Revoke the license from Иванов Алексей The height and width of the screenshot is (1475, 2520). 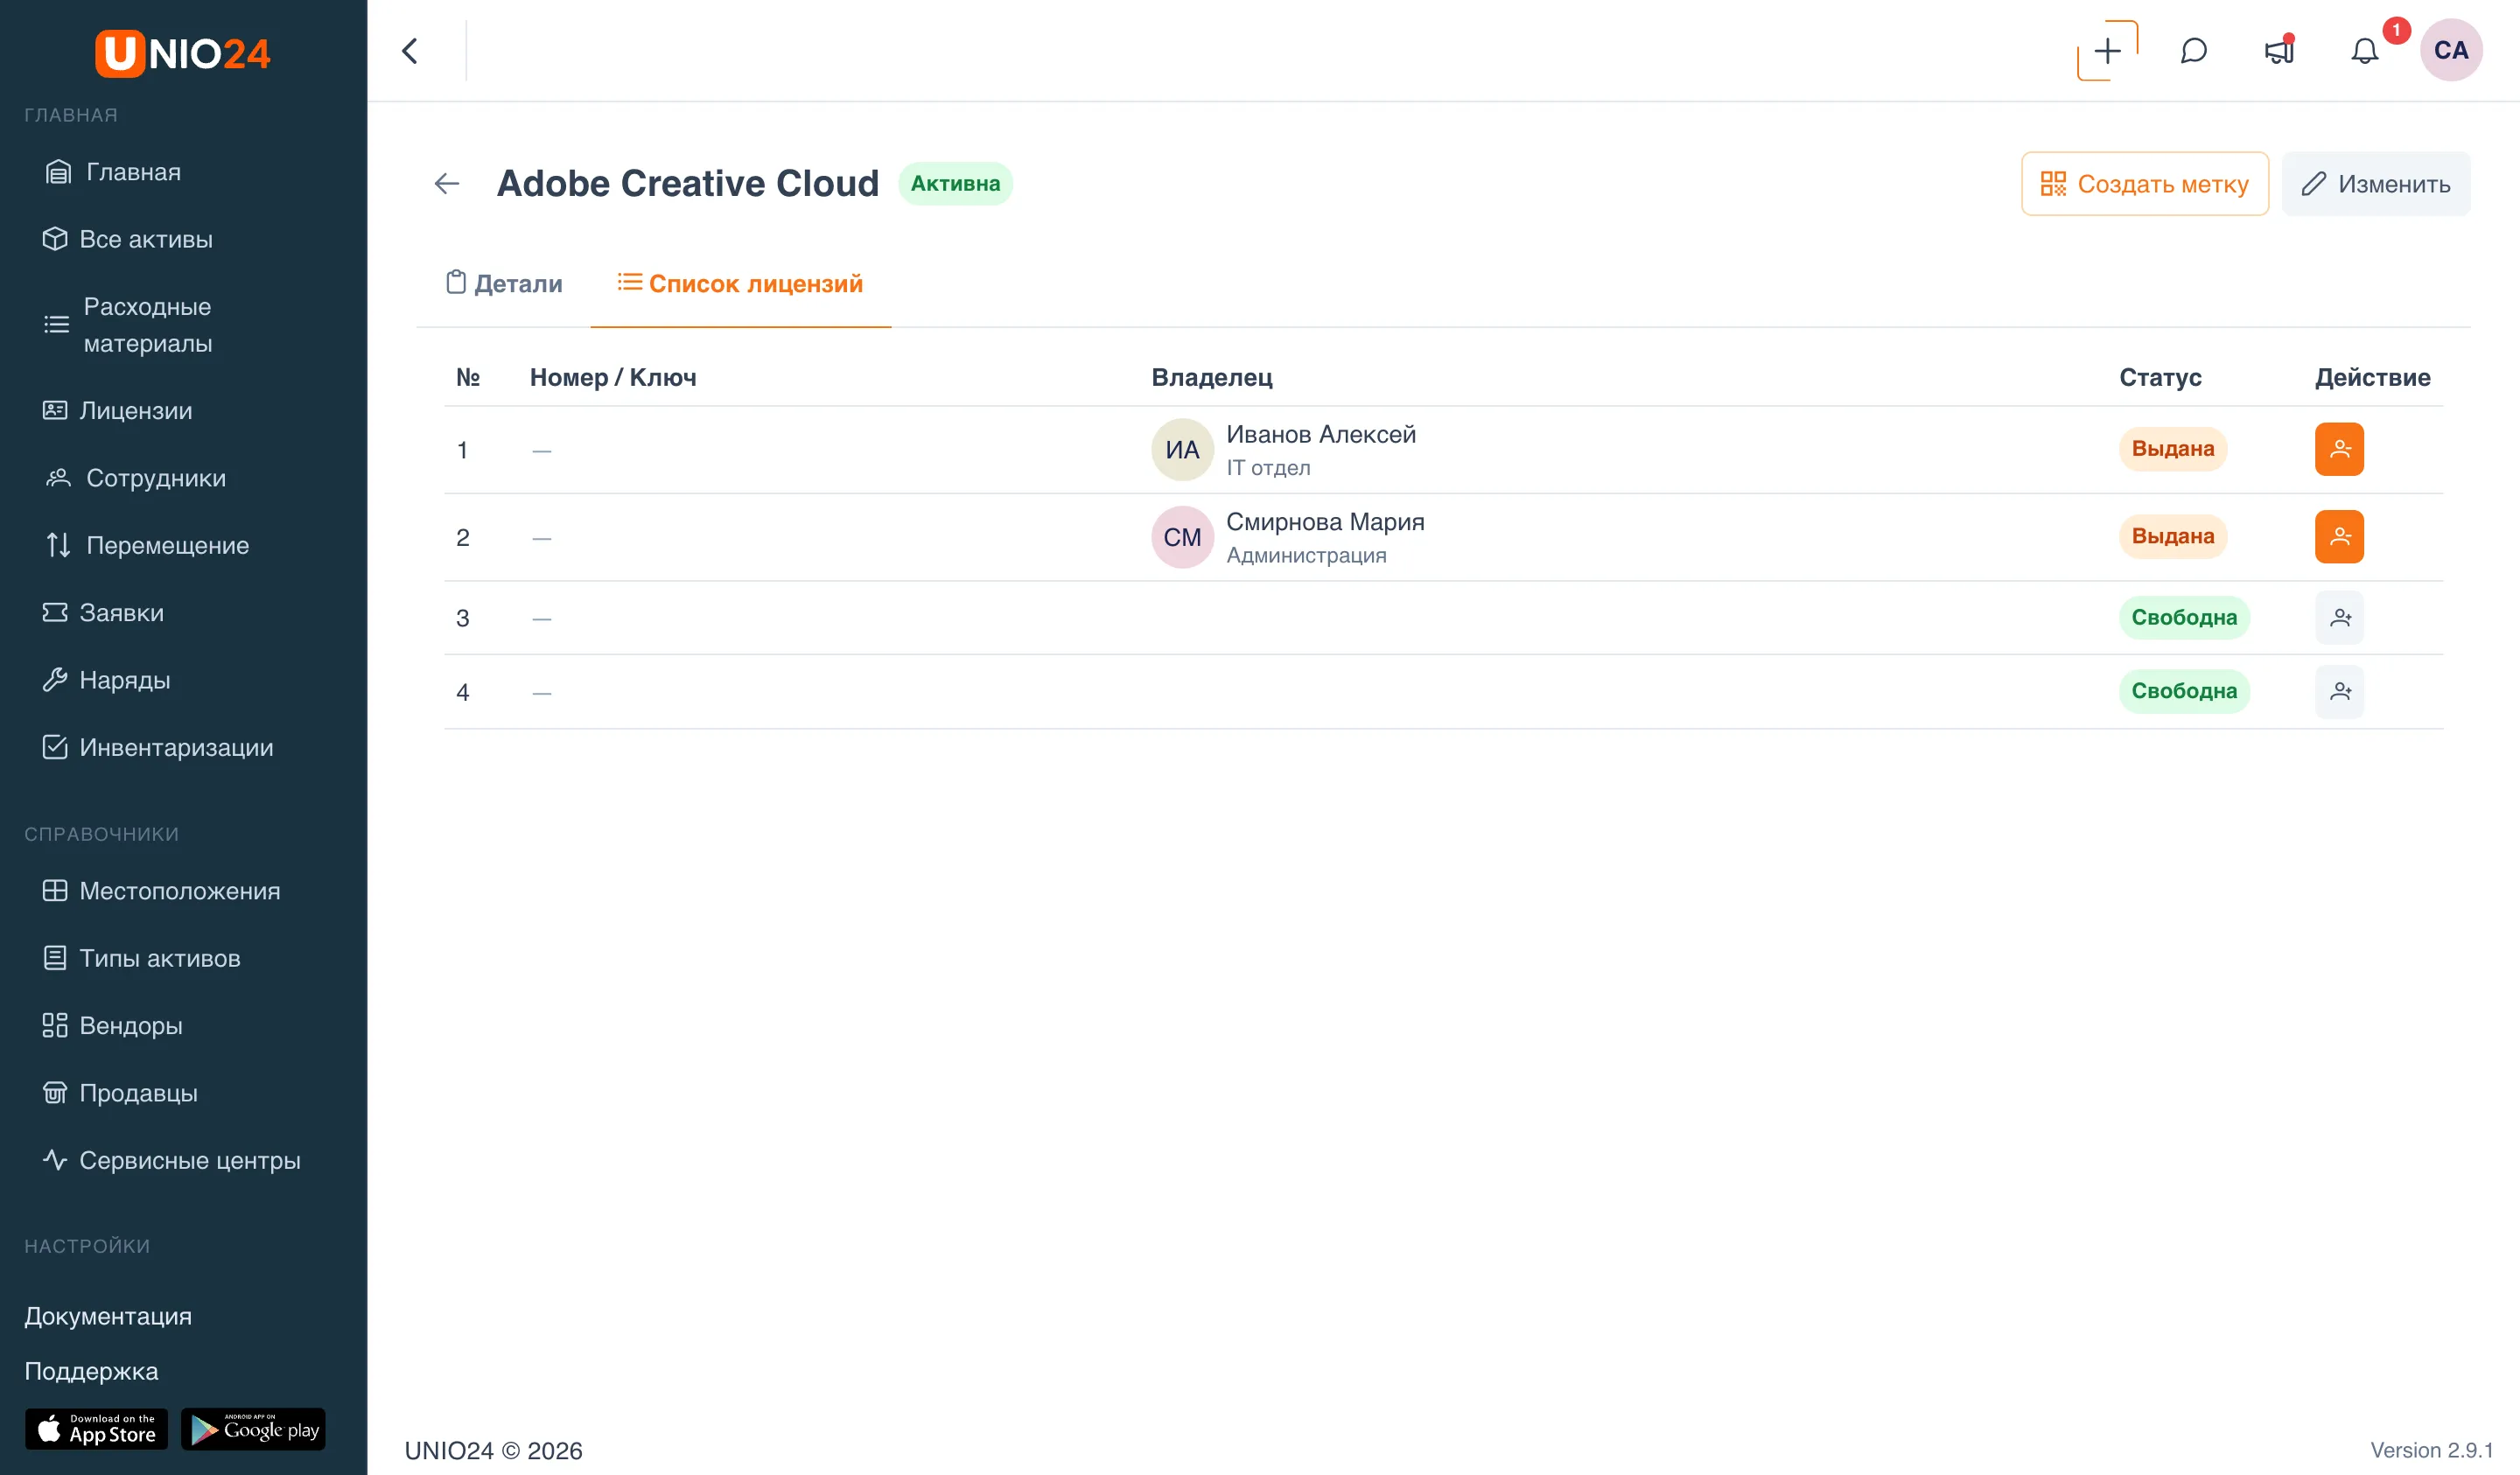(x=2339, y=449)
